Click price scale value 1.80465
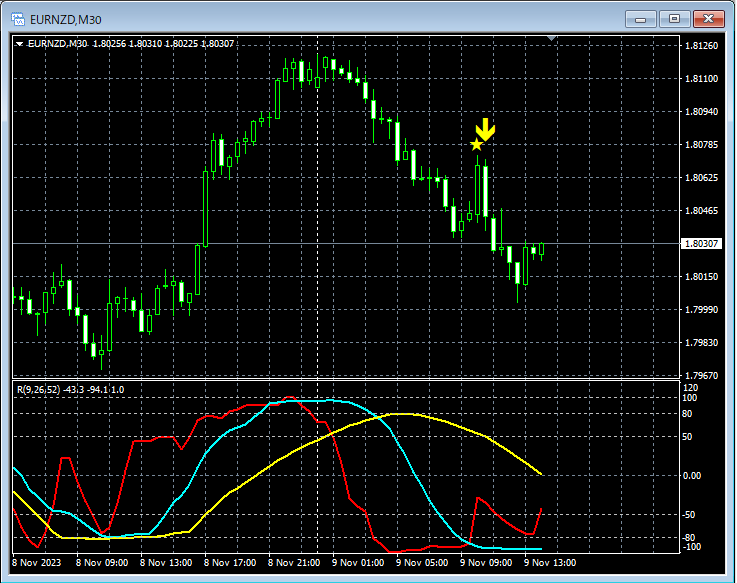The image size is (737, 583). pos(701,211)
